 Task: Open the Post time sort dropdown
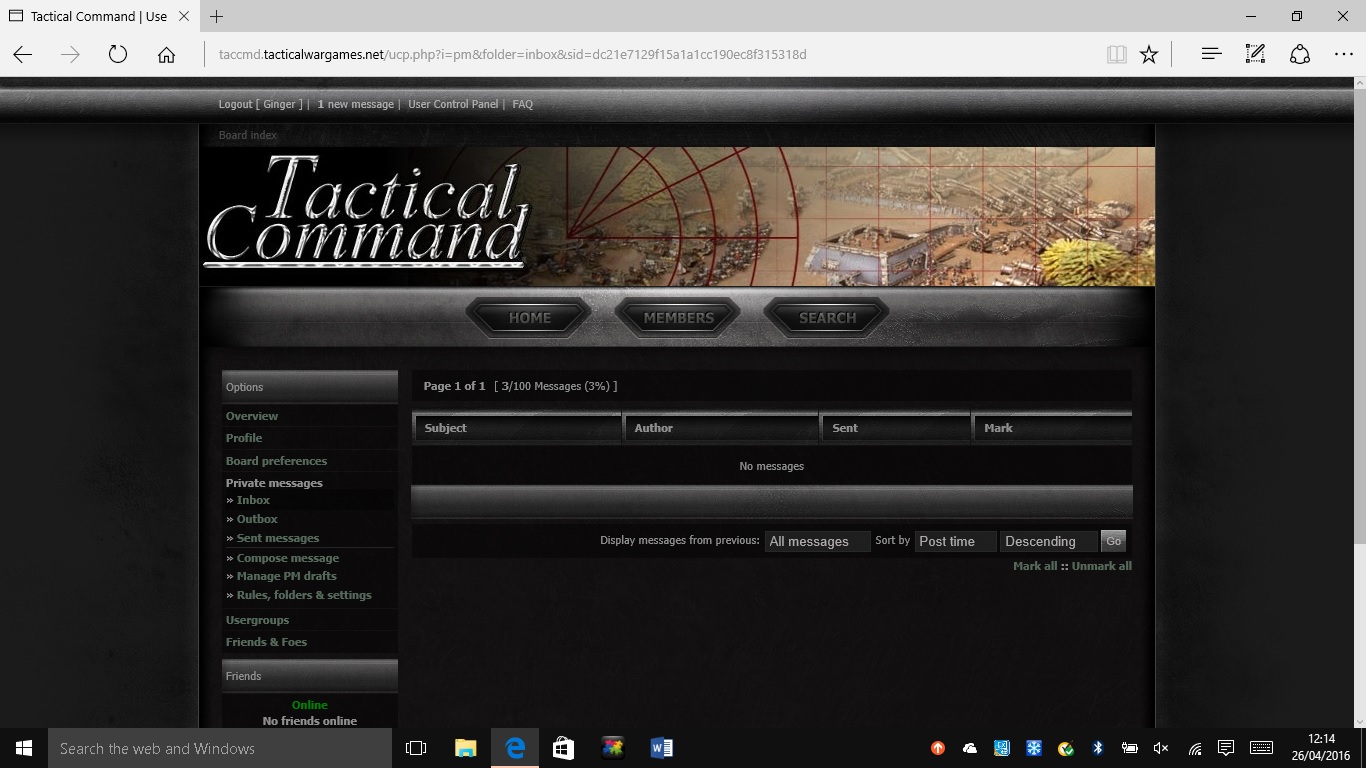(x=955, y=541)
